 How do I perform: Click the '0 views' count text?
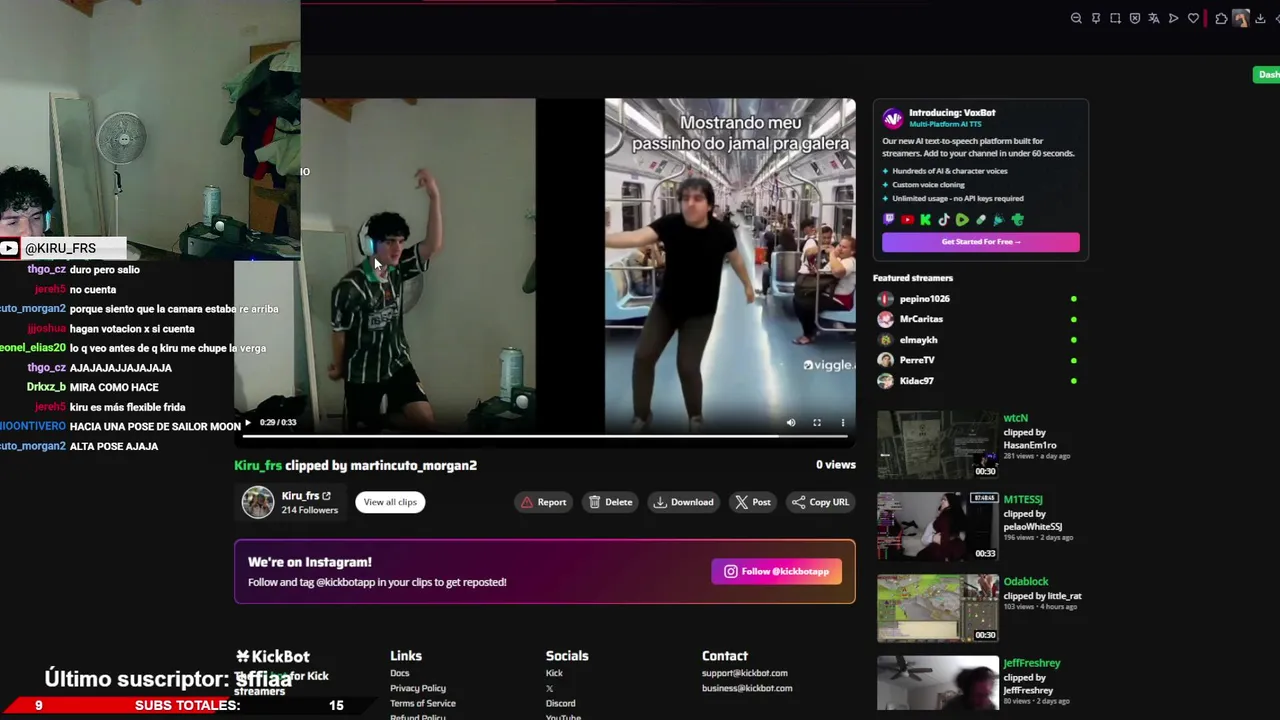coord(836,465)
